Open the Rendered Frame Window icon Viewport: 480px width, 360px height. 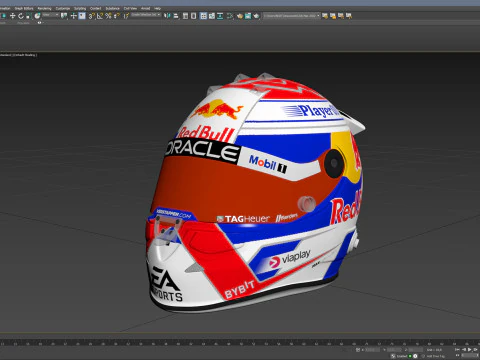coord(248,16)
